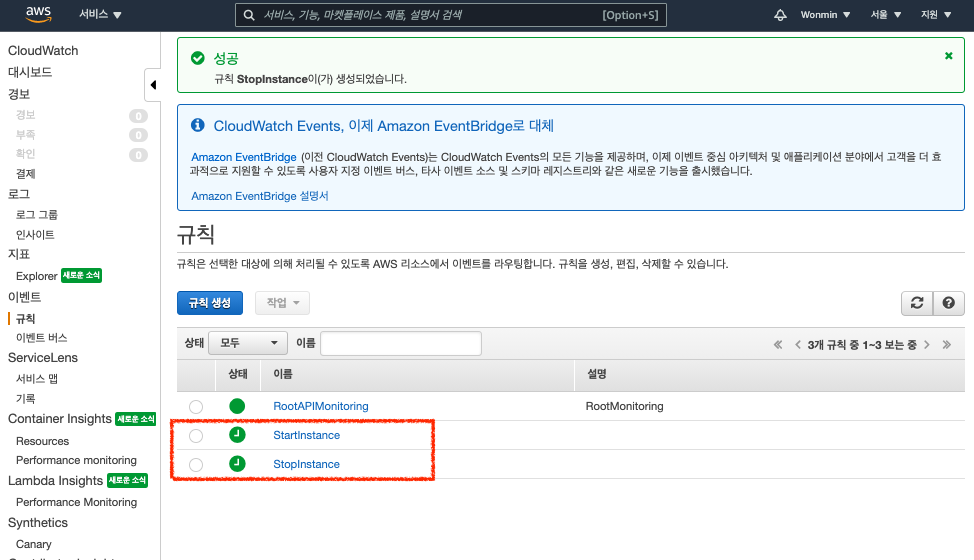Go to last page of rules
This screenshot has height=560, width=974.
(x=947, y=345)
